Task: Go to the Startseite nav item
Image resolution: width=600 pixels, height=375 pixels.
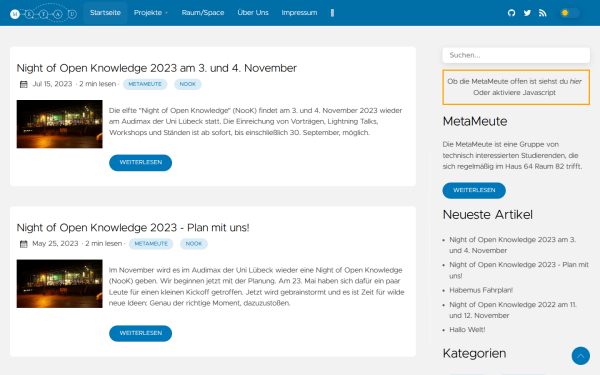Action: click(x=105, y=13)
